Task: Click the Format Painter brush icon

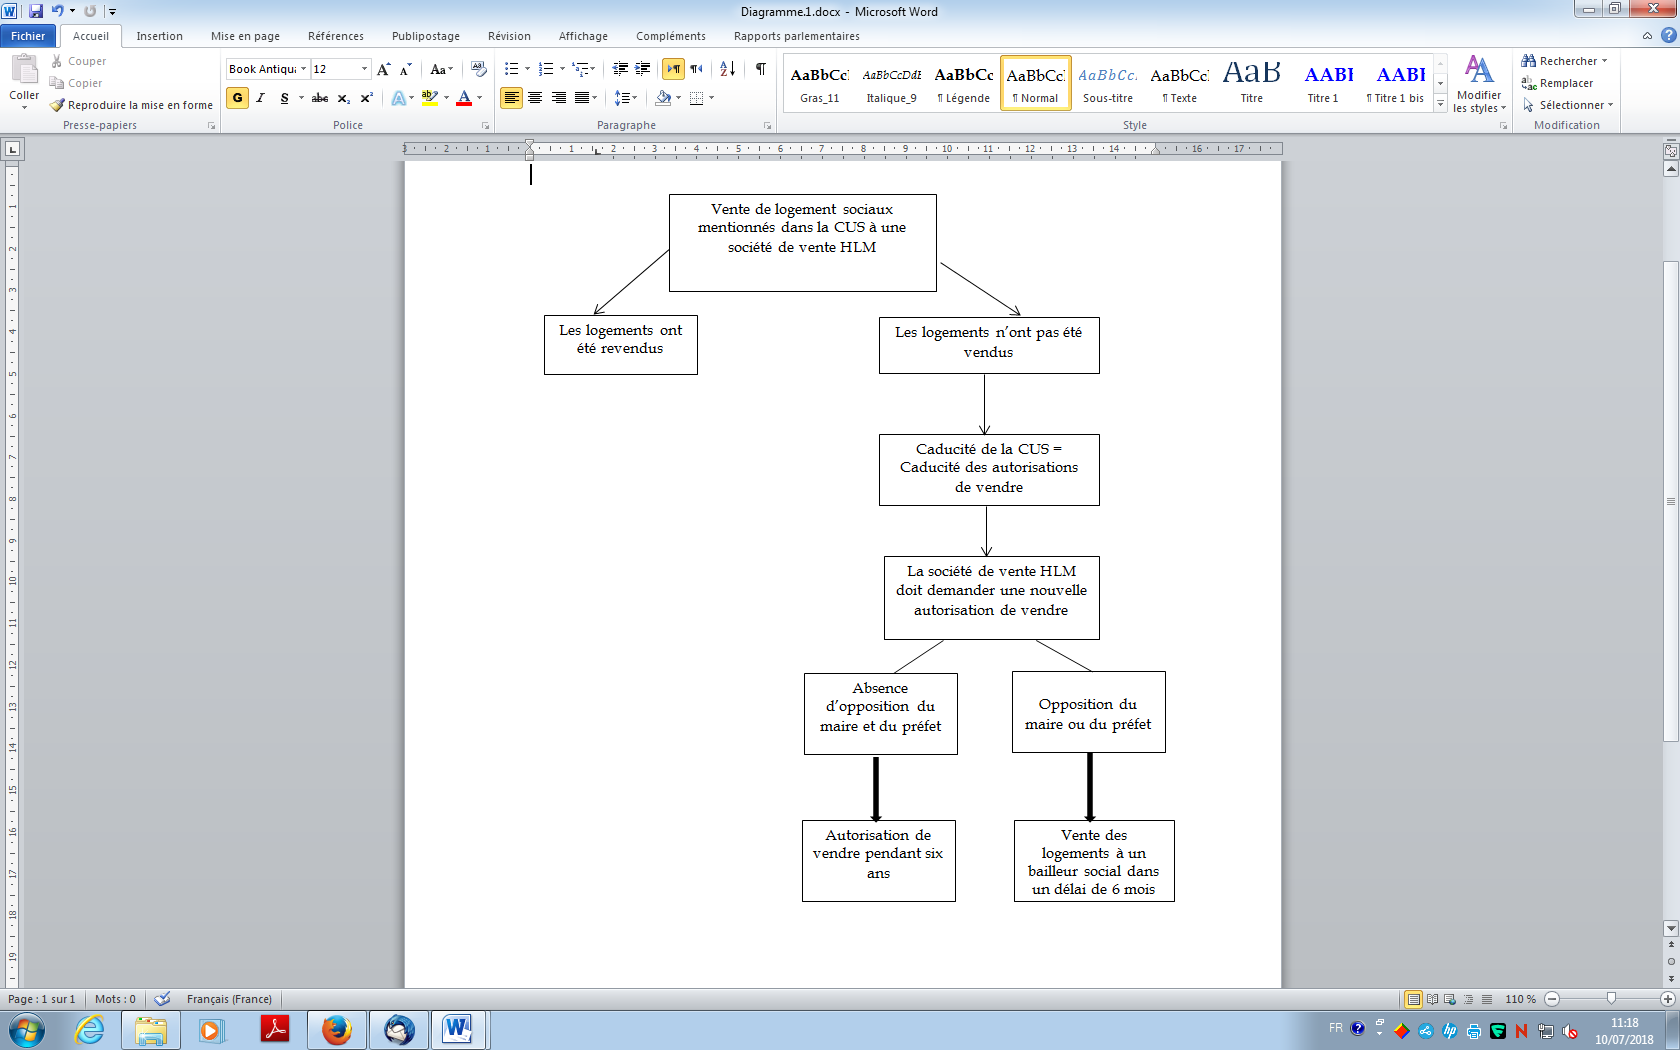Action: (x=58, y=105)
